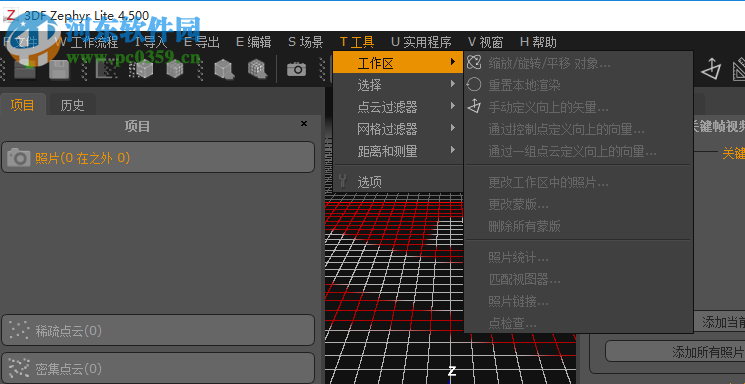Open the 选项 menu entry
This screenshot has width=745, height=384.
[x=398, y=182]
